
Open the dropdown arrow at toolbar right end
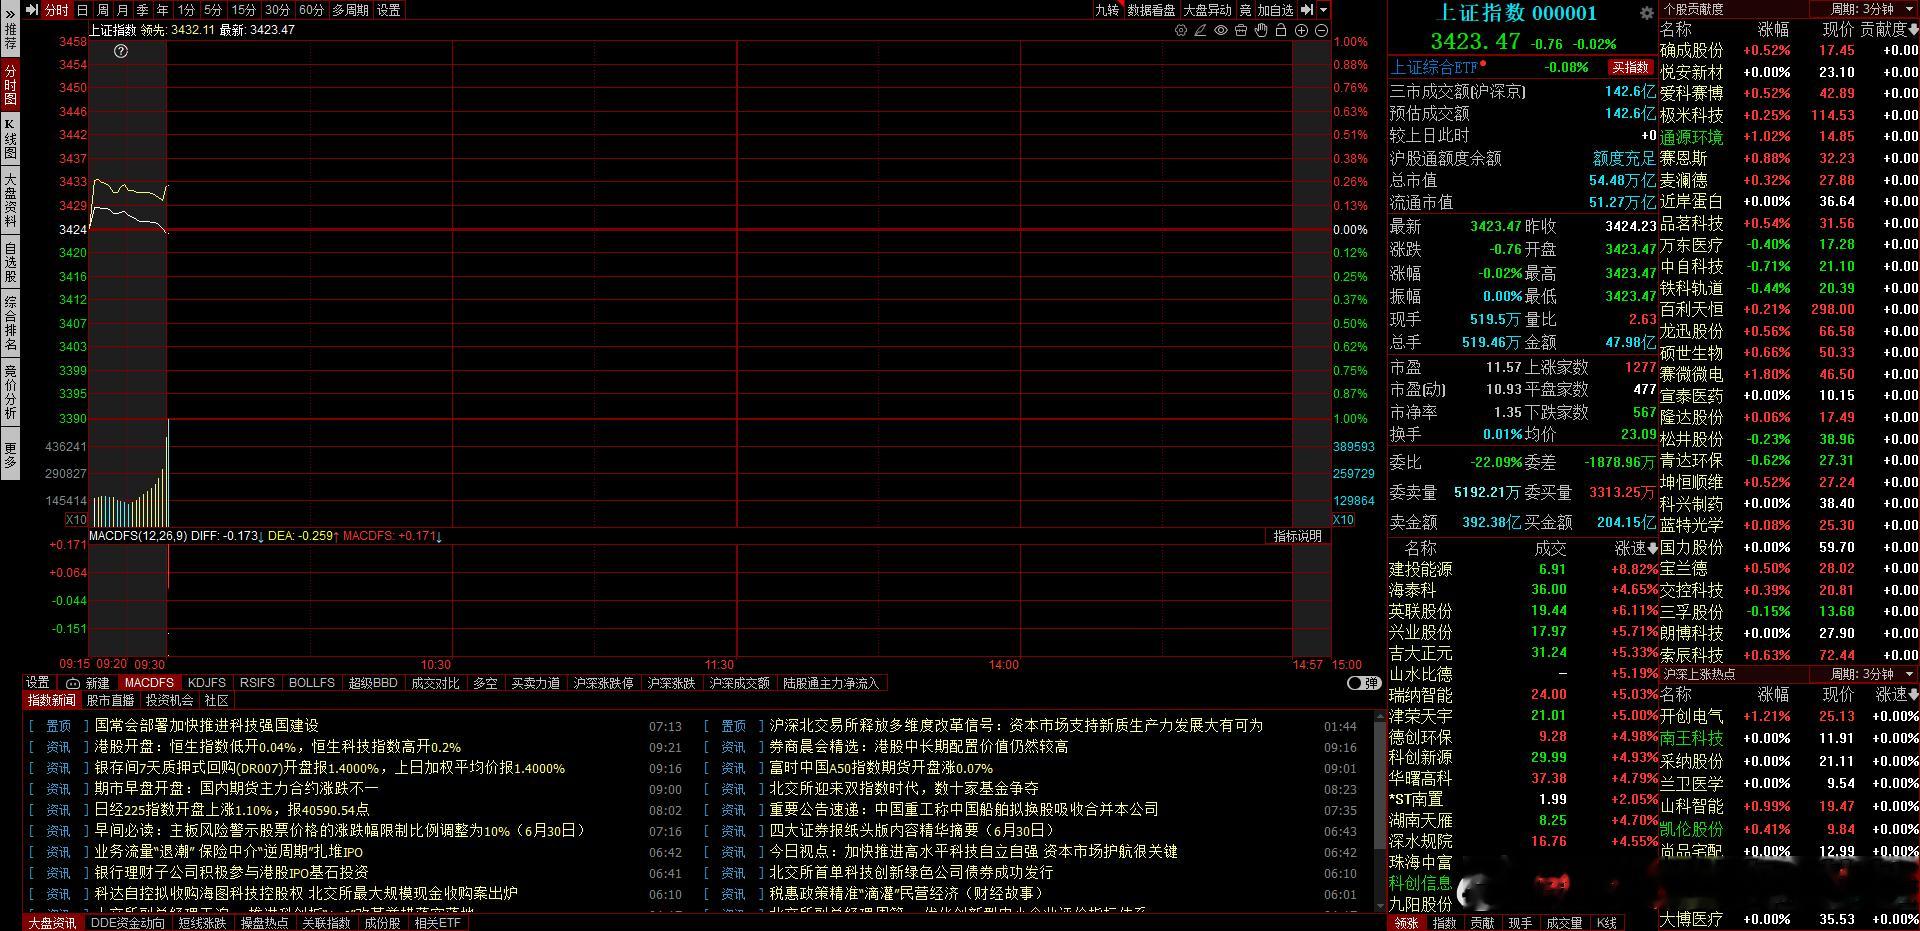(x=1324, y=10)
